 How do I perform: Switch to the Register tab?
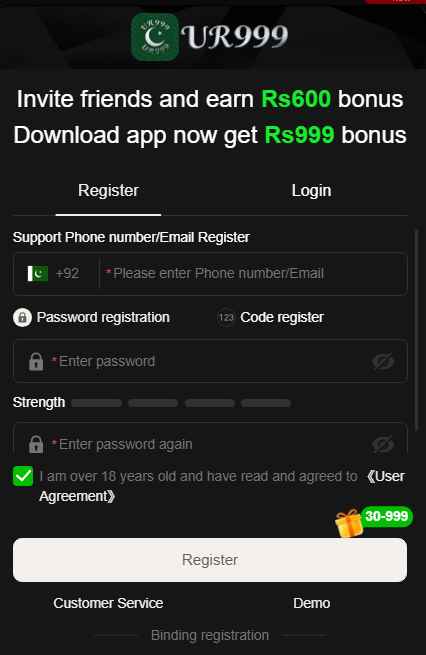pos(109,191)
